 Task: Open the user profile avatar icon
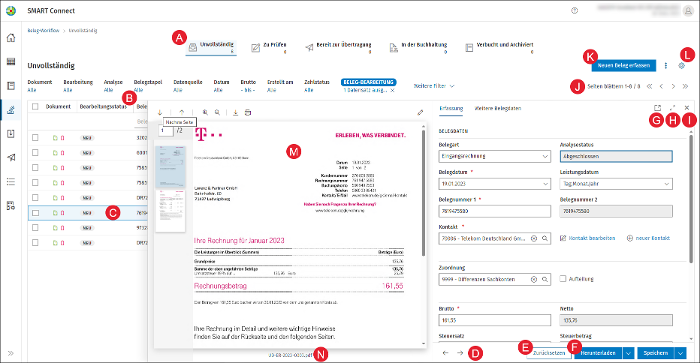click(x=688, y=11)
